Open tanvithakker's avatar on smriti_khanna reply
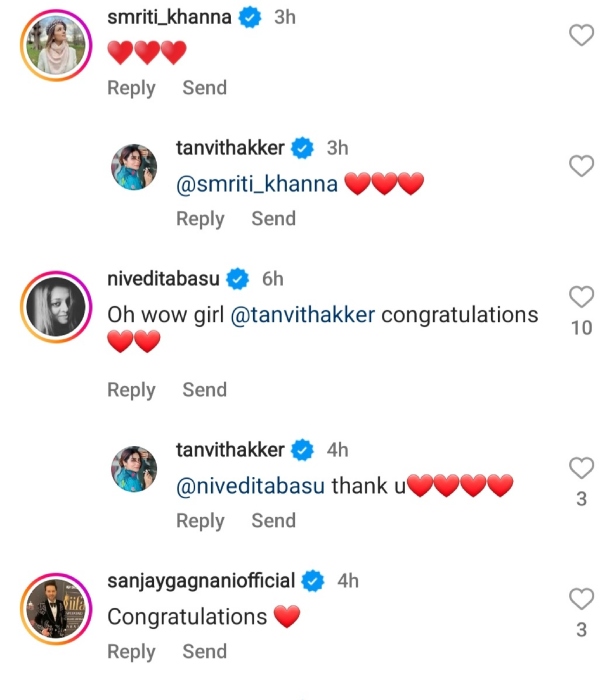The width and height of the screenshot is (604, 700). (133, 169)
